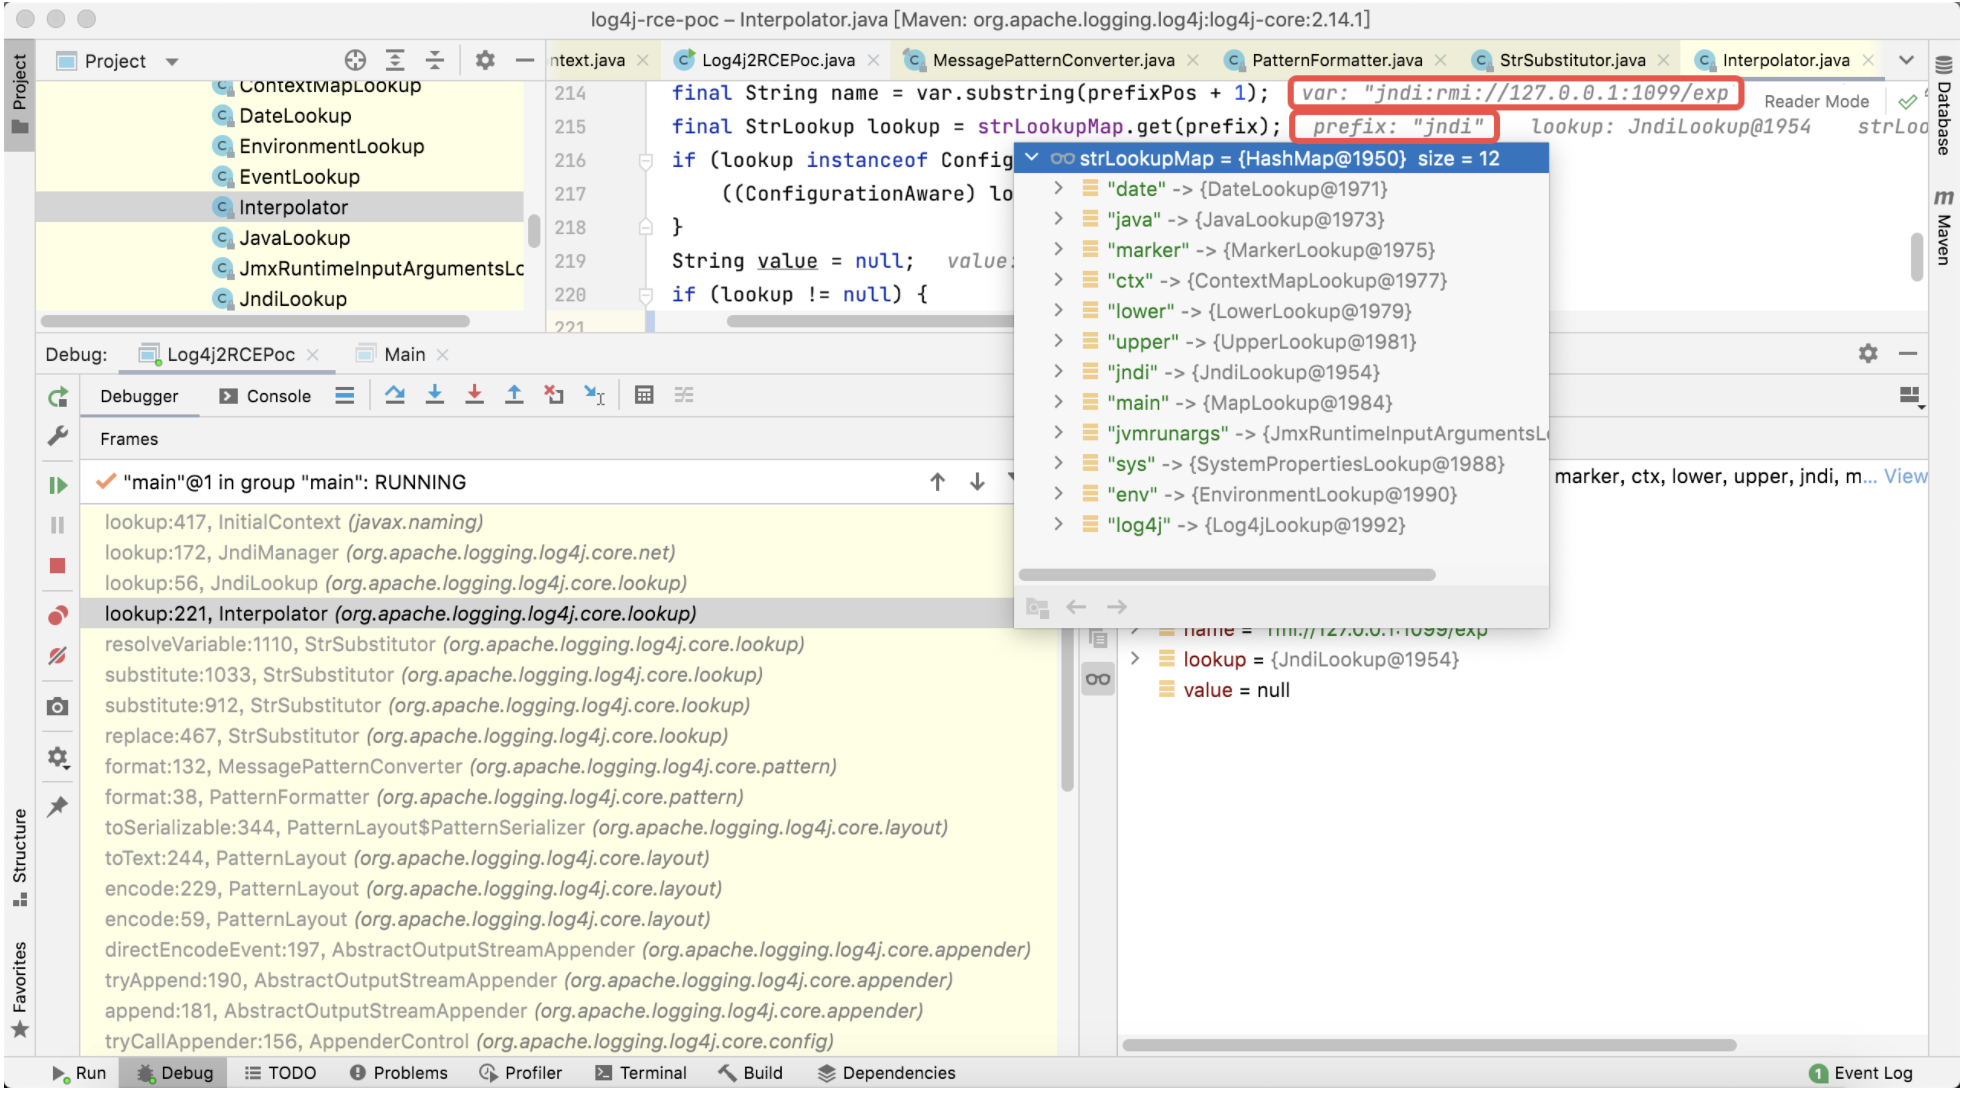
Task: Stop the debug session
Action: click(58, 566)
